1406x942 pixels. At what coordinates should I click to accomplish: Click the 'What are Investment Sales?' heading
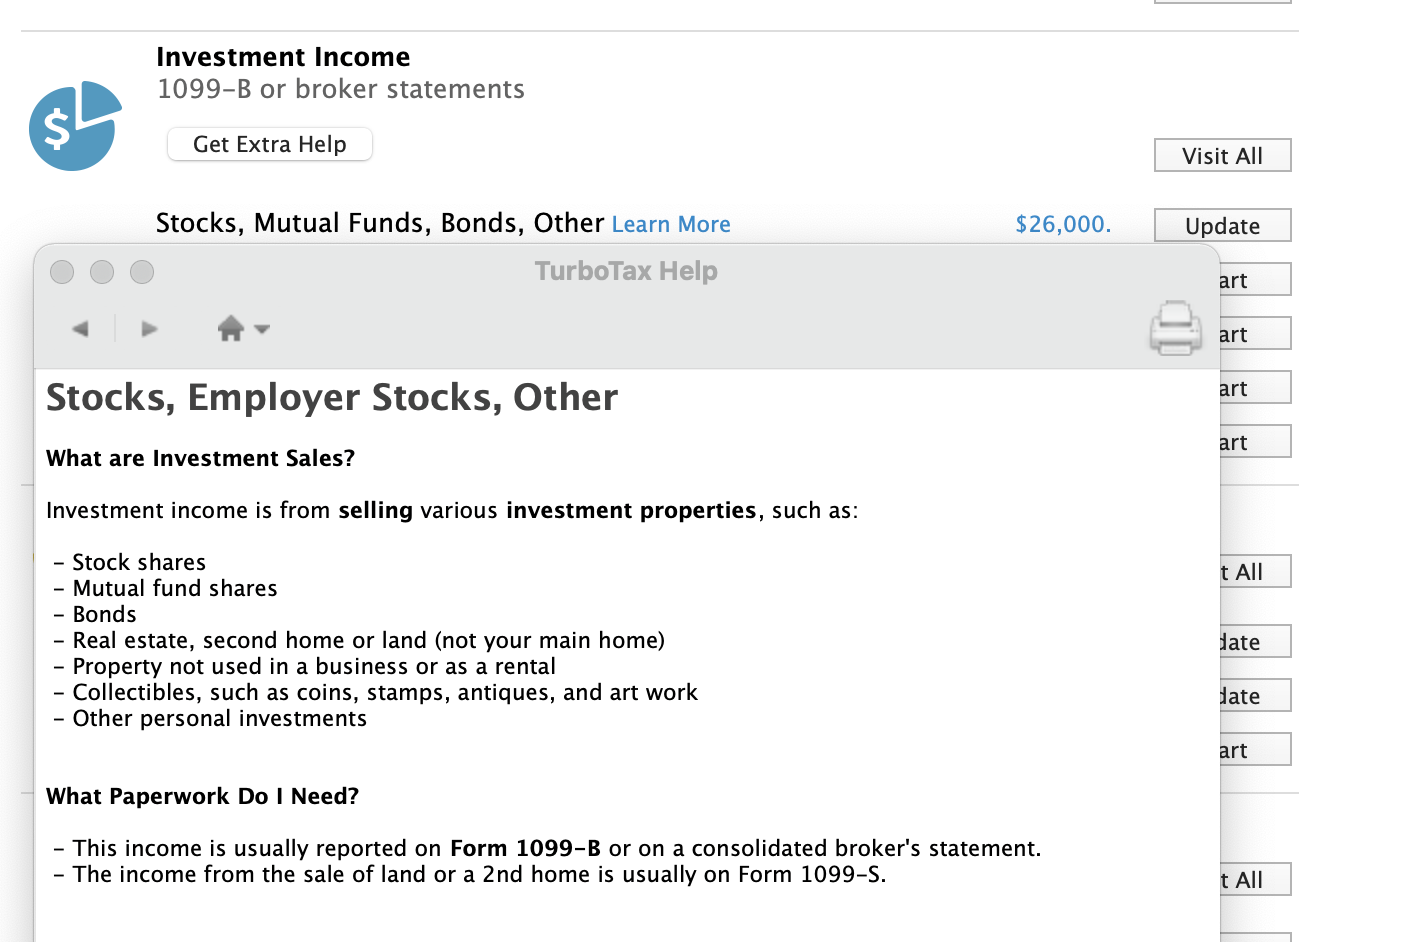(x=201, y=459)
